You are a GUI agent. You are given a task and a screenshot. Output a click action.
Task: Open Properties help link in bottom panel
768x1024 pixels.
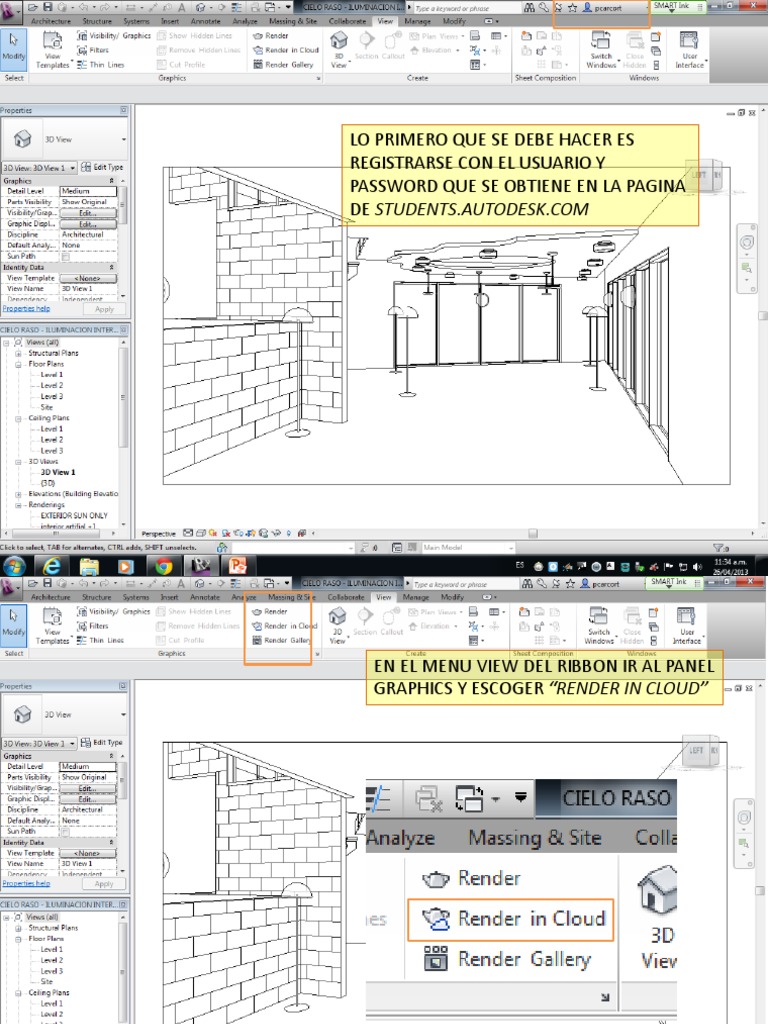[x=26, y=884]
